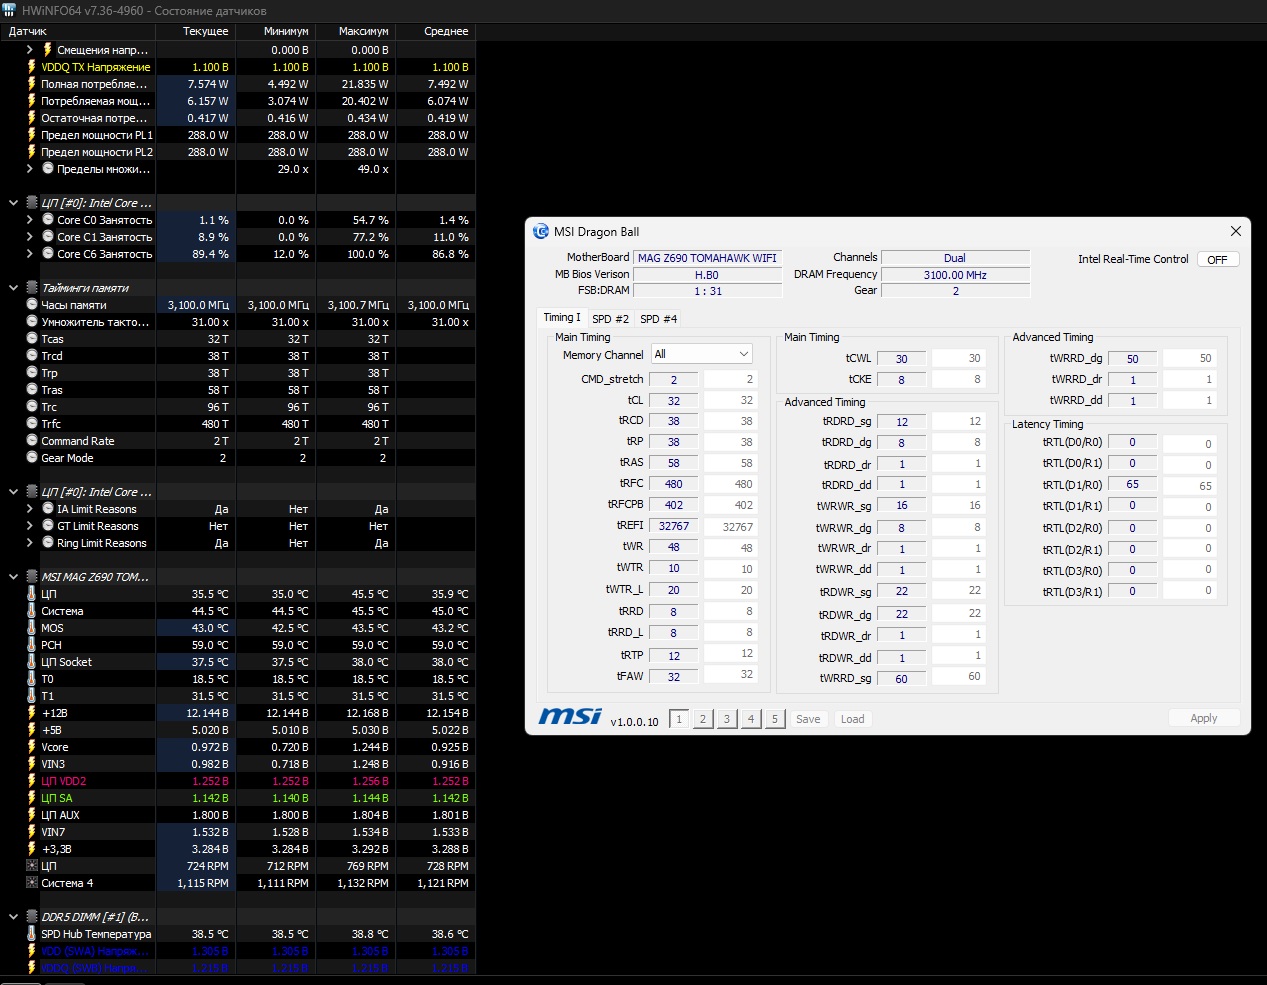Click the Минимум column header

click(x=276, y=31)
